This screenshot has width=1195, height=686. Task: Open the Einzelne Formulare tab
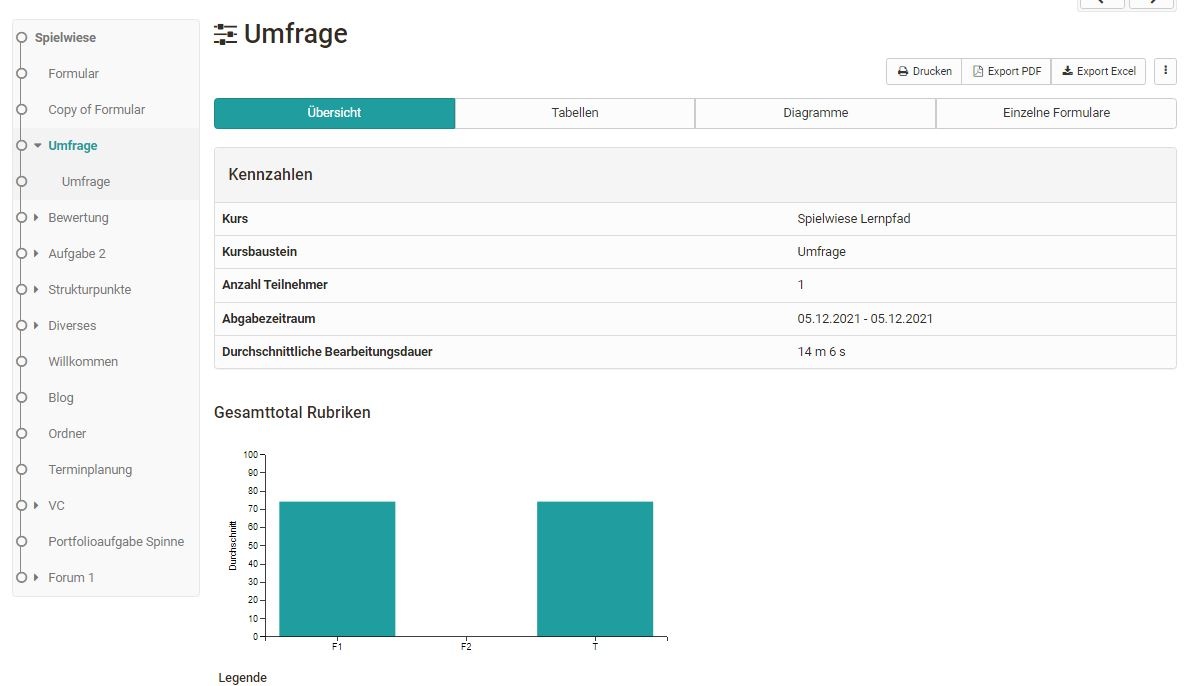(x=1055, y=113)
